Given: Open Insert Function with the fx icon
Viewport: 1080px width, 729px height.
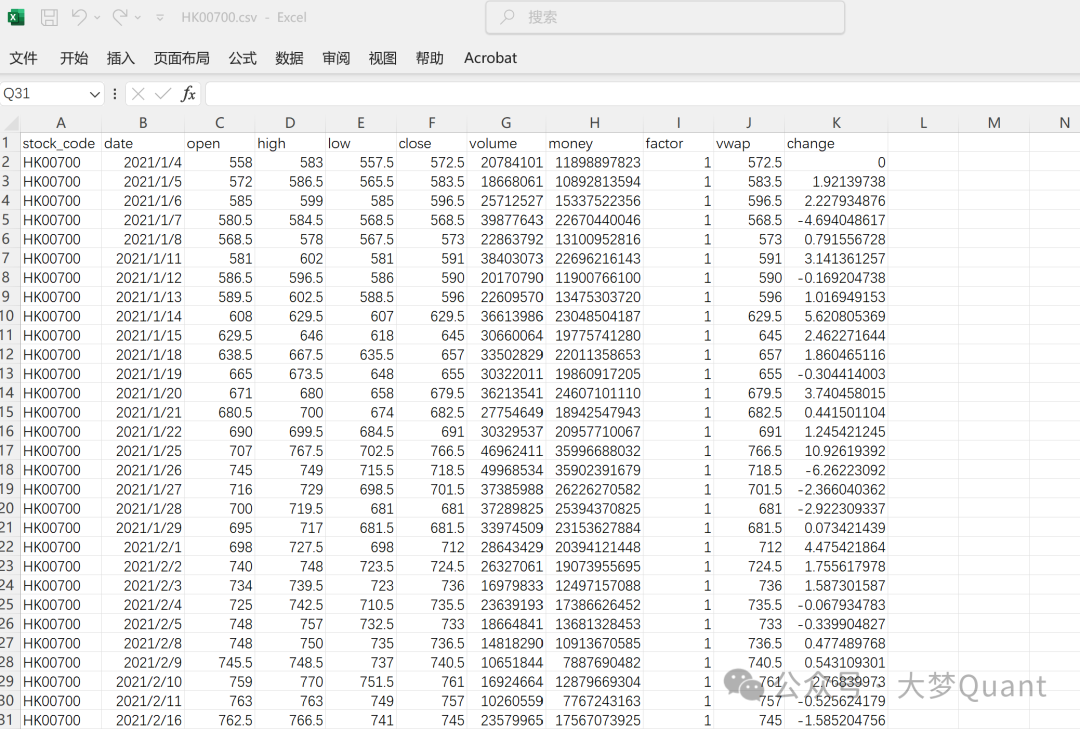Looking at the screenshot, I should [188, 94].
